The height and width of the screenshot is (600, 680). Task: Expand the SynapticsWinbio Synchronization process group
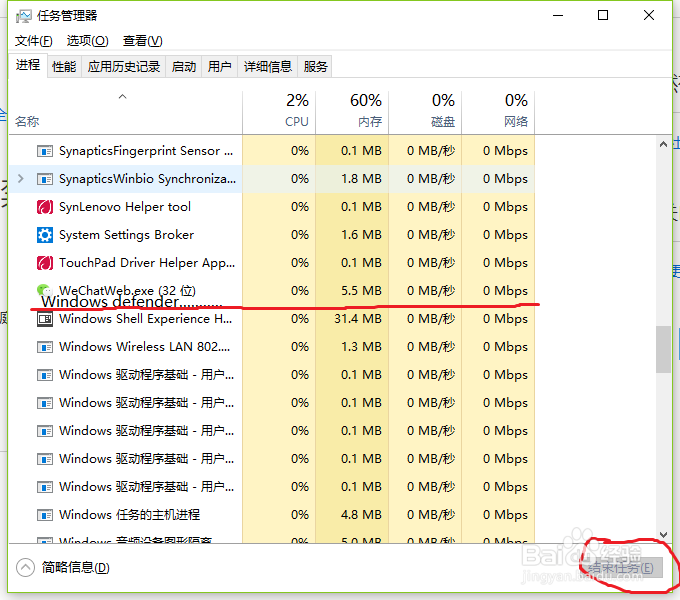coord(20,179)
